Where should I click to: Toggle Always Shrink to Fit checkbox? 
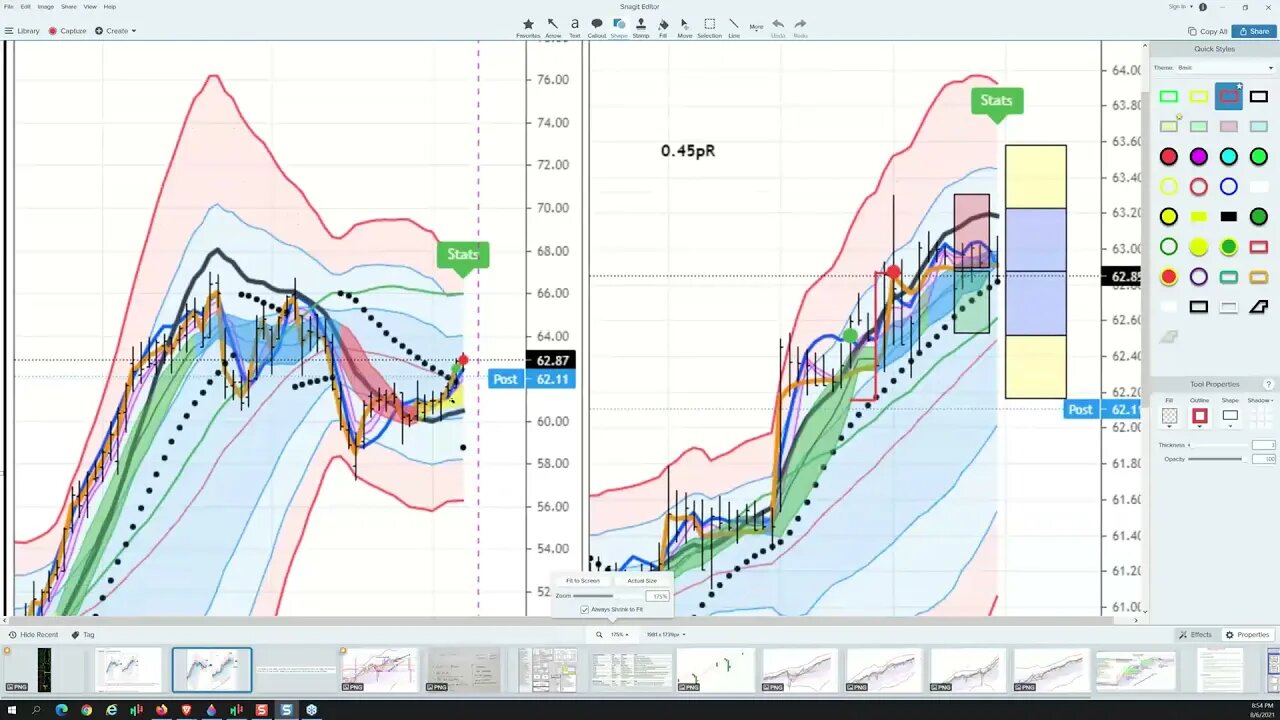(585, 609)
